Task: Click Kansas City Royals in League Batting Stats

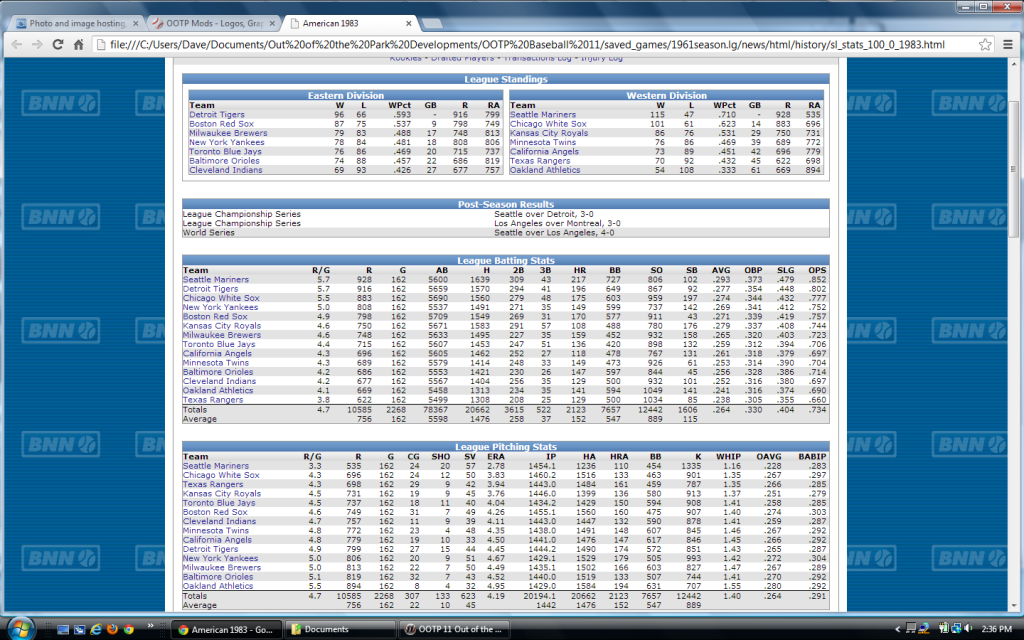Action: point(221,326)
